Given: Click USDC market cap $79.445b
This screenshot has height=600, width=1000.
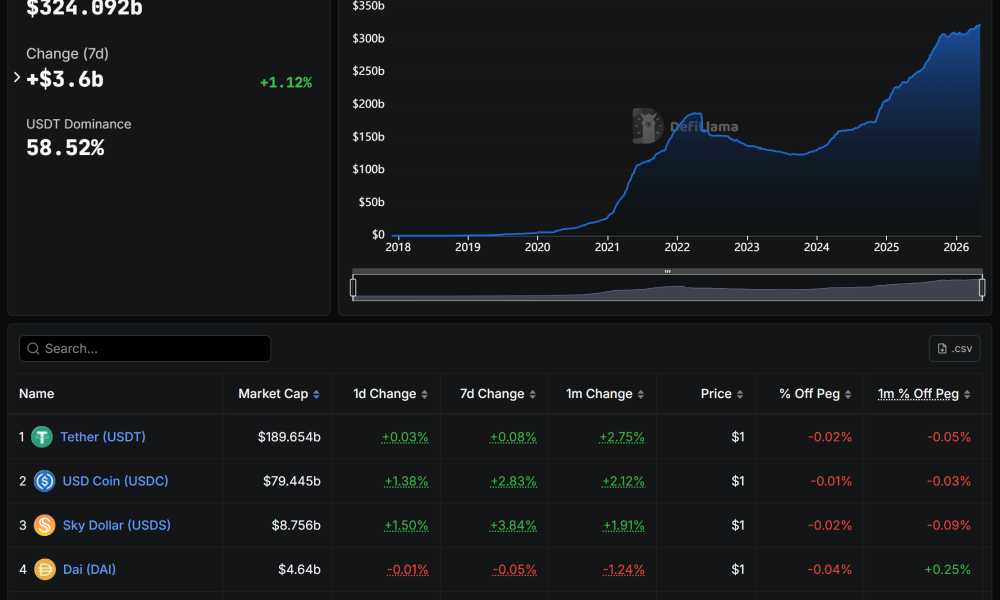Looking at the screenshot, I should 291,481.
